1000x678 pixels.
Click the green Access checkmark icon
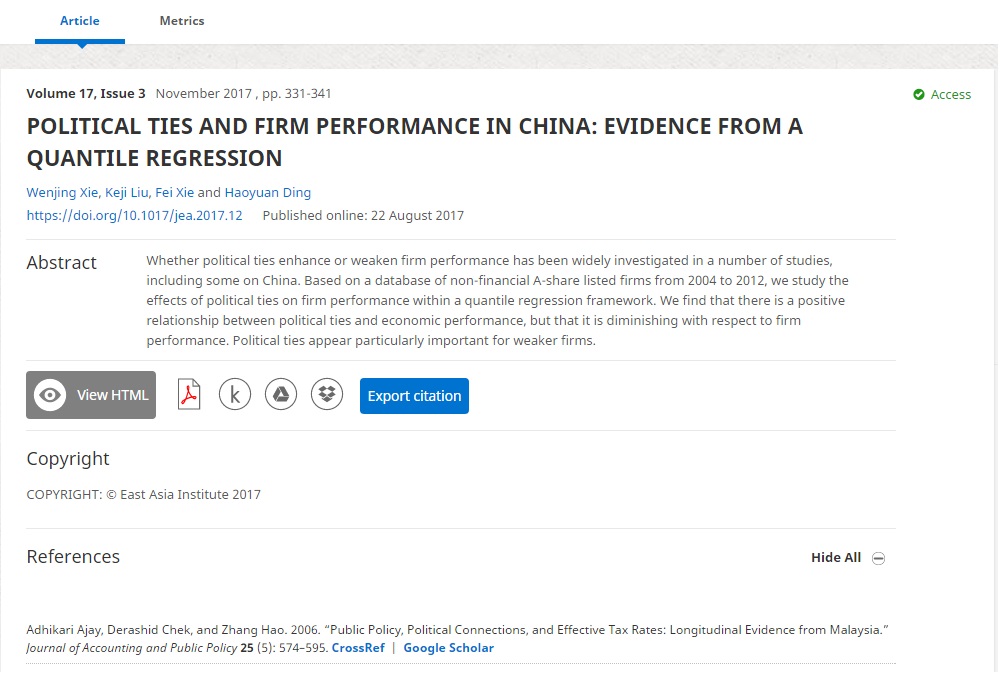tap(919, 94)
